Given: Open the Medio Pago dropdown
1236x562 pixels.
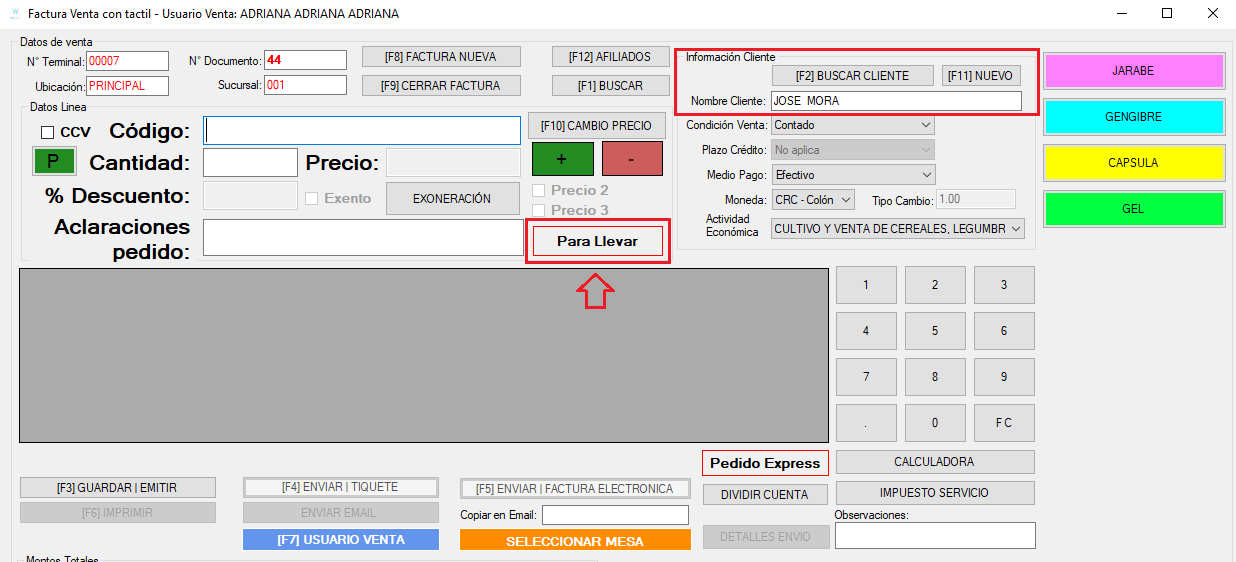Looking at the screenshot, I should [852, 175].
